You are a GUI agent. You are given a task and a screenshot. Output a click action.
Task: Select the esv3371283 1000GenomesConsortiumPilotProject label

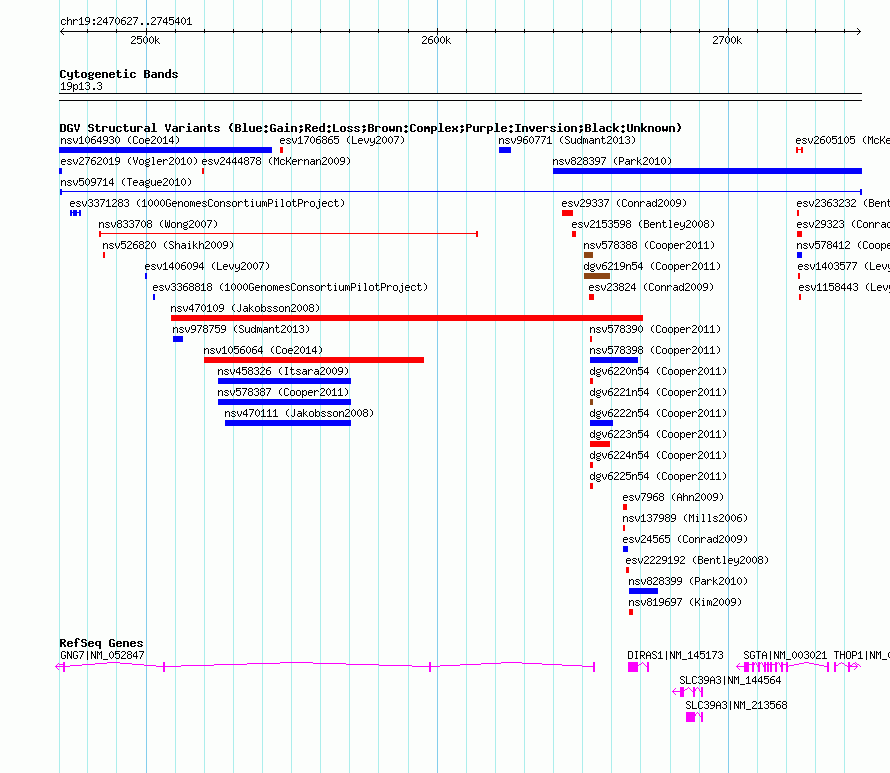pos(207,203)
